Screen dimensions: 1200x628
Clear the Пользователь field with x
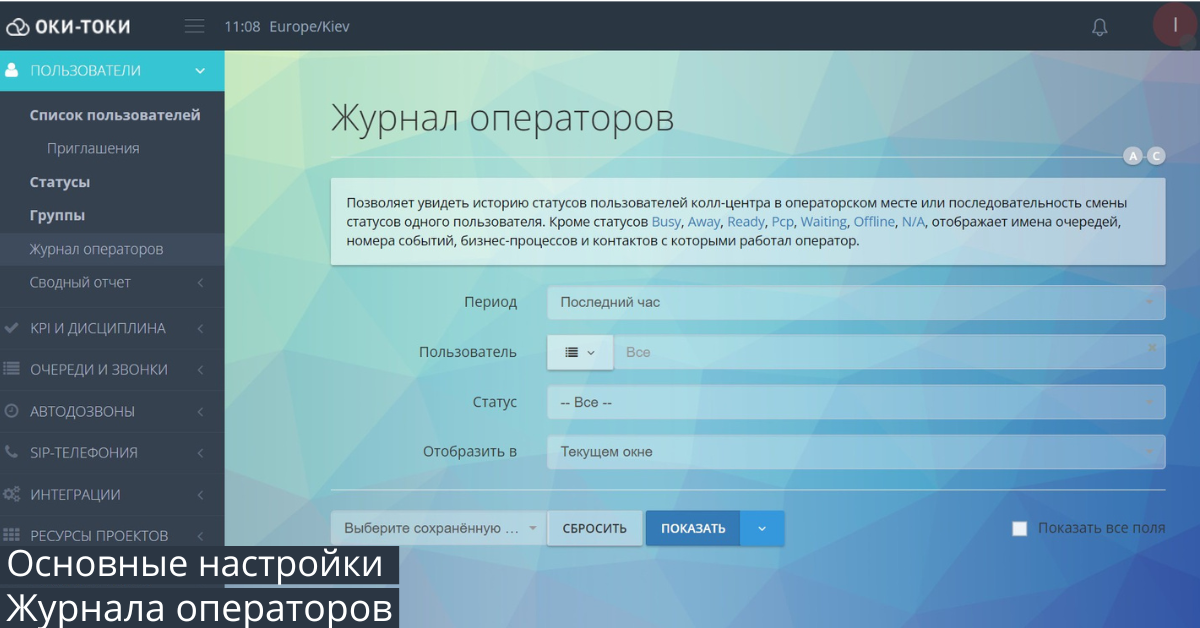pos(1152,349)
